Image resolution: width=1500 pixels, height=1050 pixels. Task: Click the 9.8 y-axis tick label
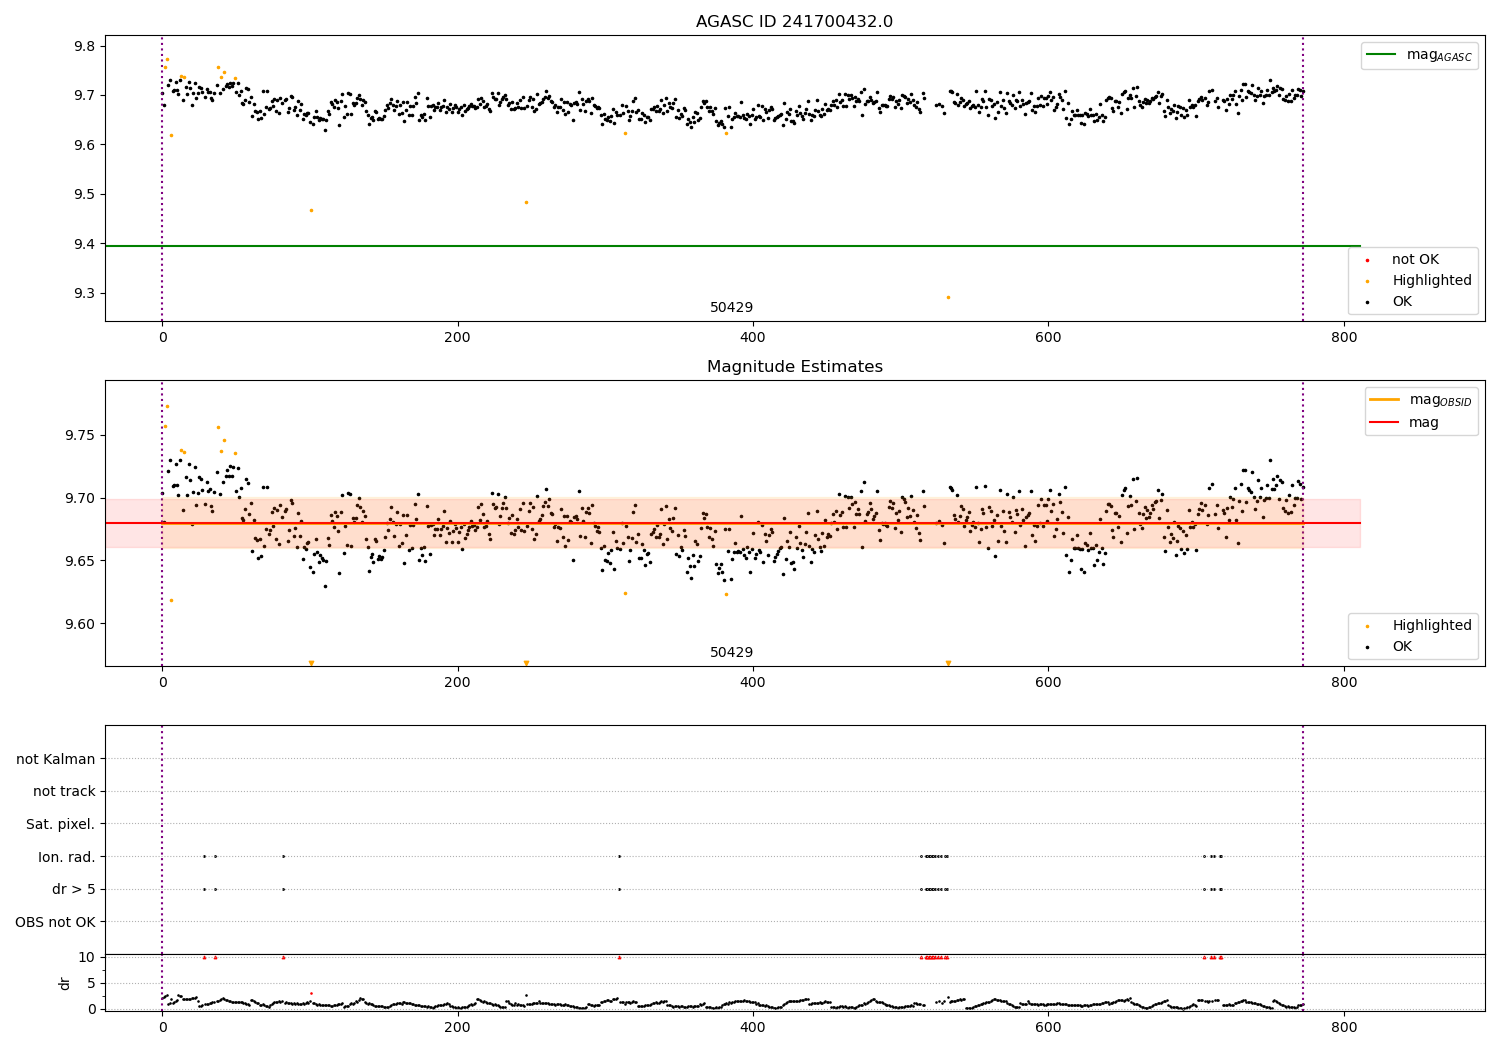84,47
